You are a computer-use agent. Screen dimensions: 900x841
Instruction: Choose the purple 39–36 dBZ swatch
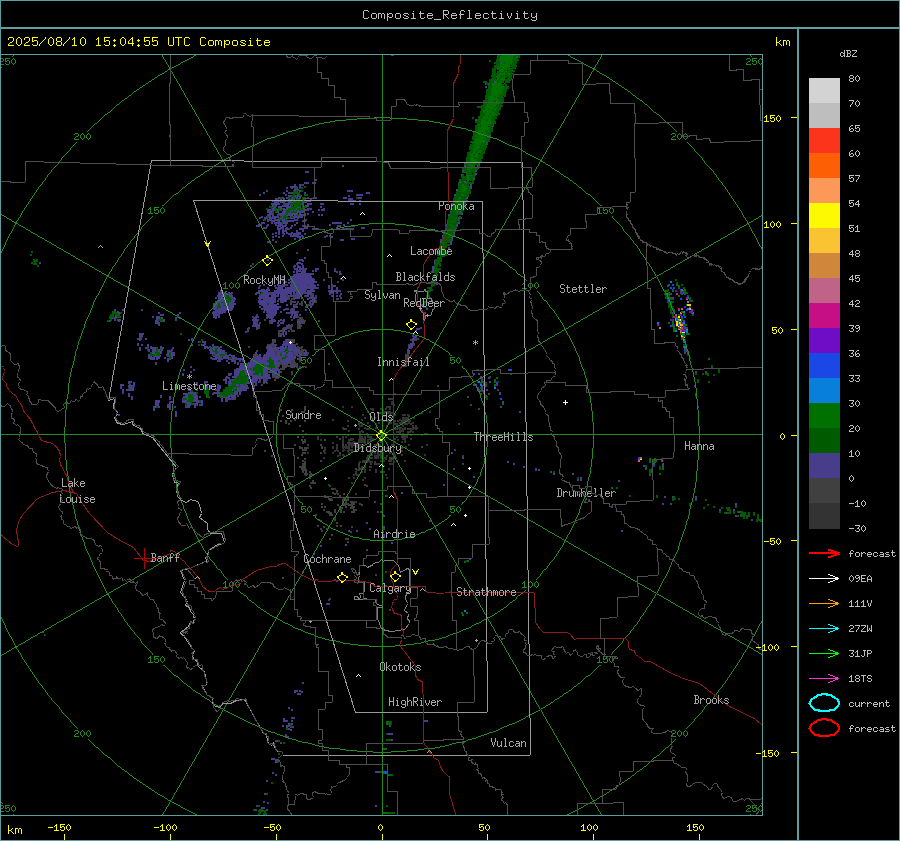[824, 341]
